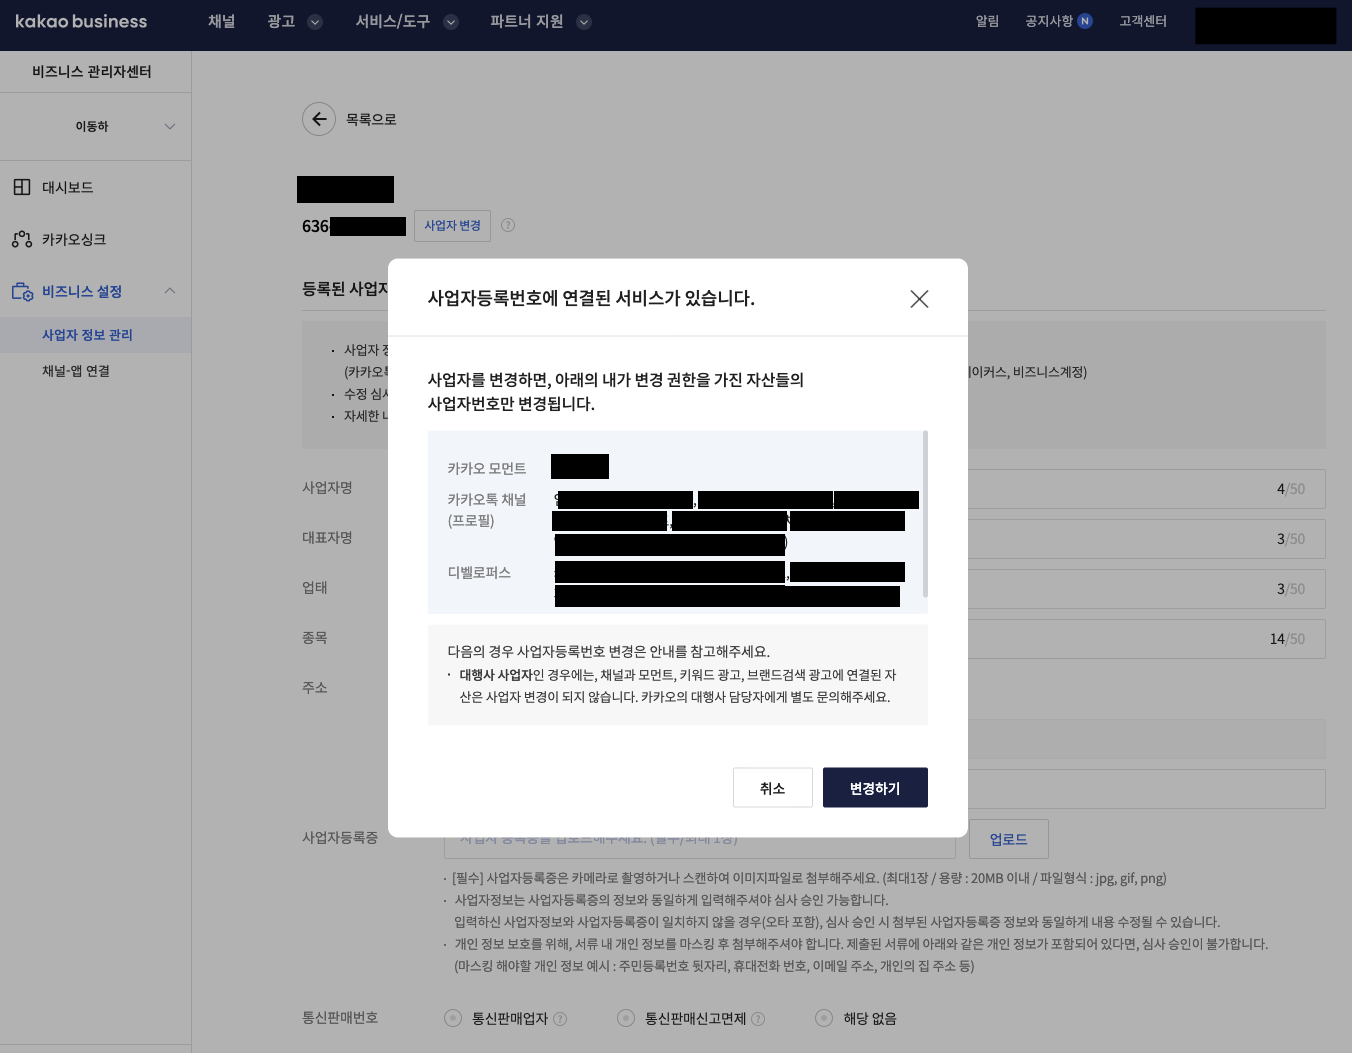The height and width of the screenshot is (1053, 1352).
Task: Click the 업로드 upload button
Action: pyautogui.click(x=1008, y=839)
